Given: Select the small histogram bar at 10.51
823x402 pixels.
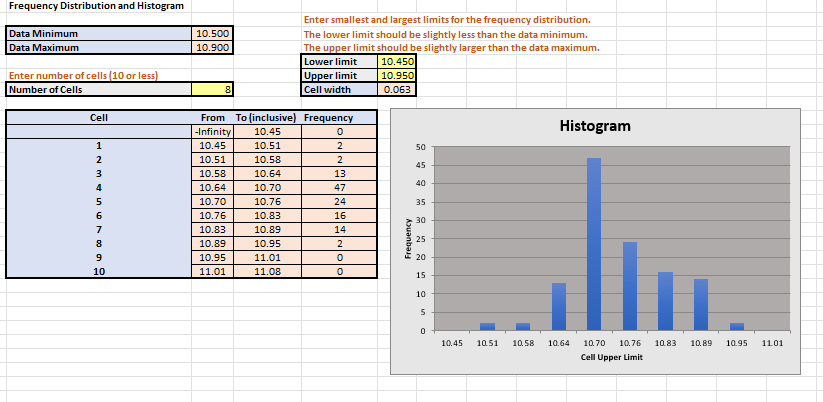Looking at the screenshot, I should pyautogui.click(x=487, y=327).
